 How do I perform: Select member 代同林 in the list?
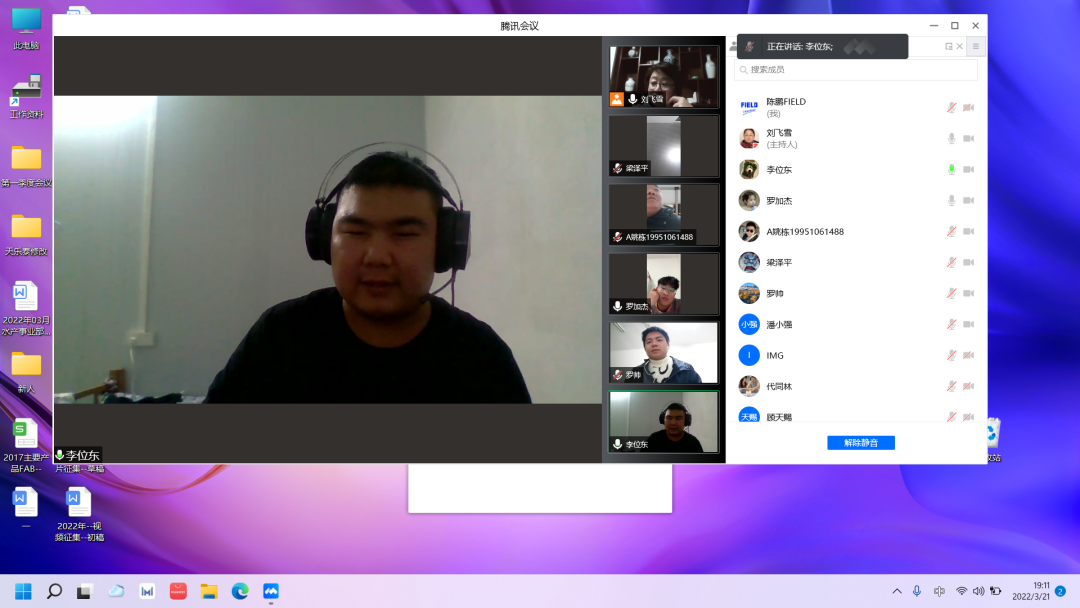coord(855,386)
